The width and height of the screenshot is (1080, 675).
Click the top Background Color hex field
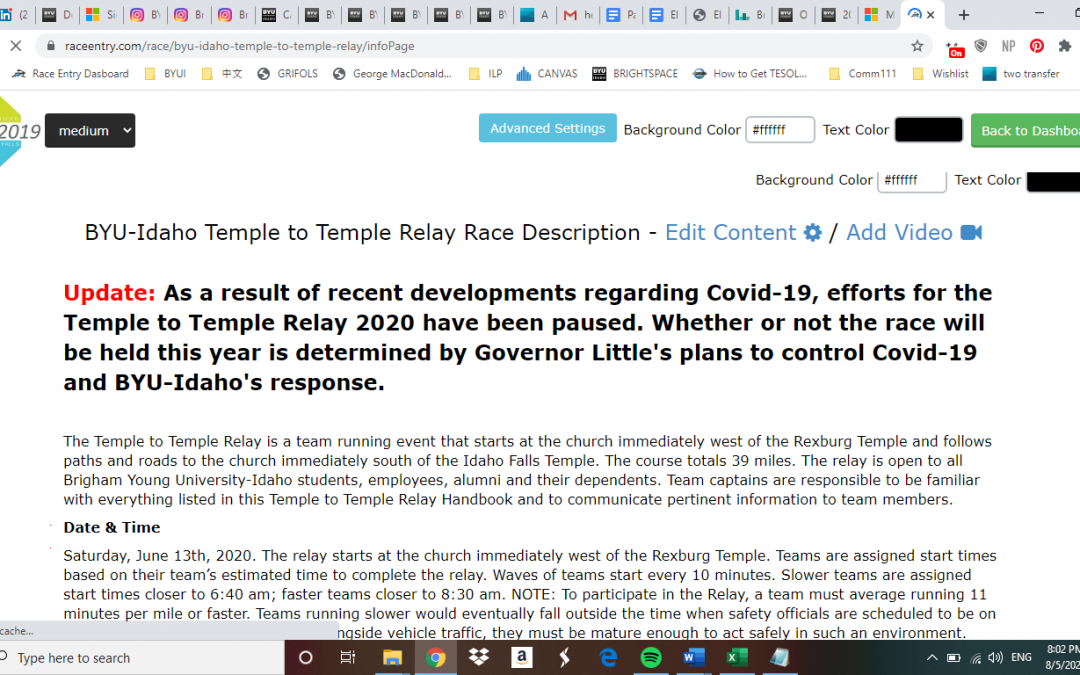[x=780, y=130]
